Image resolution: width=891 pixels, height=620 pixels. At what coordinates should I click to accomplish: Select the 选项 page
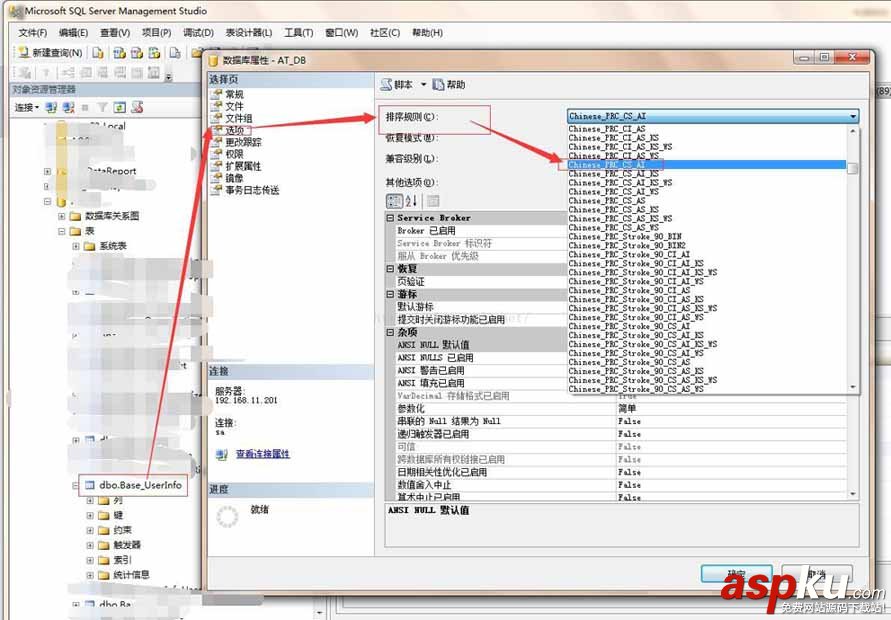pos(235,130)
